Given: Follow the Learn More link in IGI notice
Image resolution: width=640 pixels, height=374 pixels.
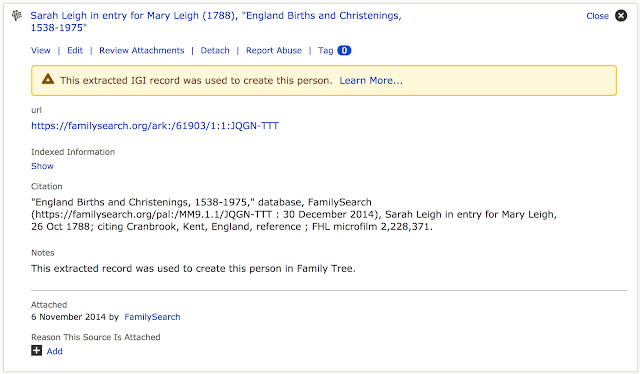Looking at the screenshot, I should coord(371,80).
